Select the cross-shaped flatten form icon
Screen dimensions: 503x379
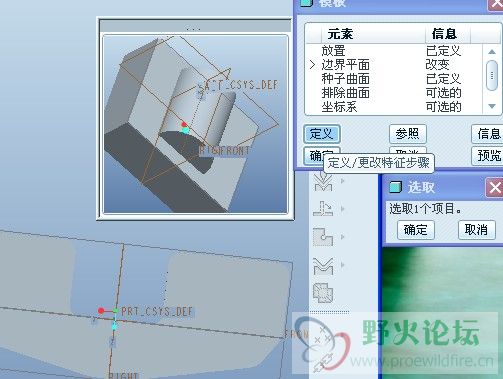pos(323,292)
